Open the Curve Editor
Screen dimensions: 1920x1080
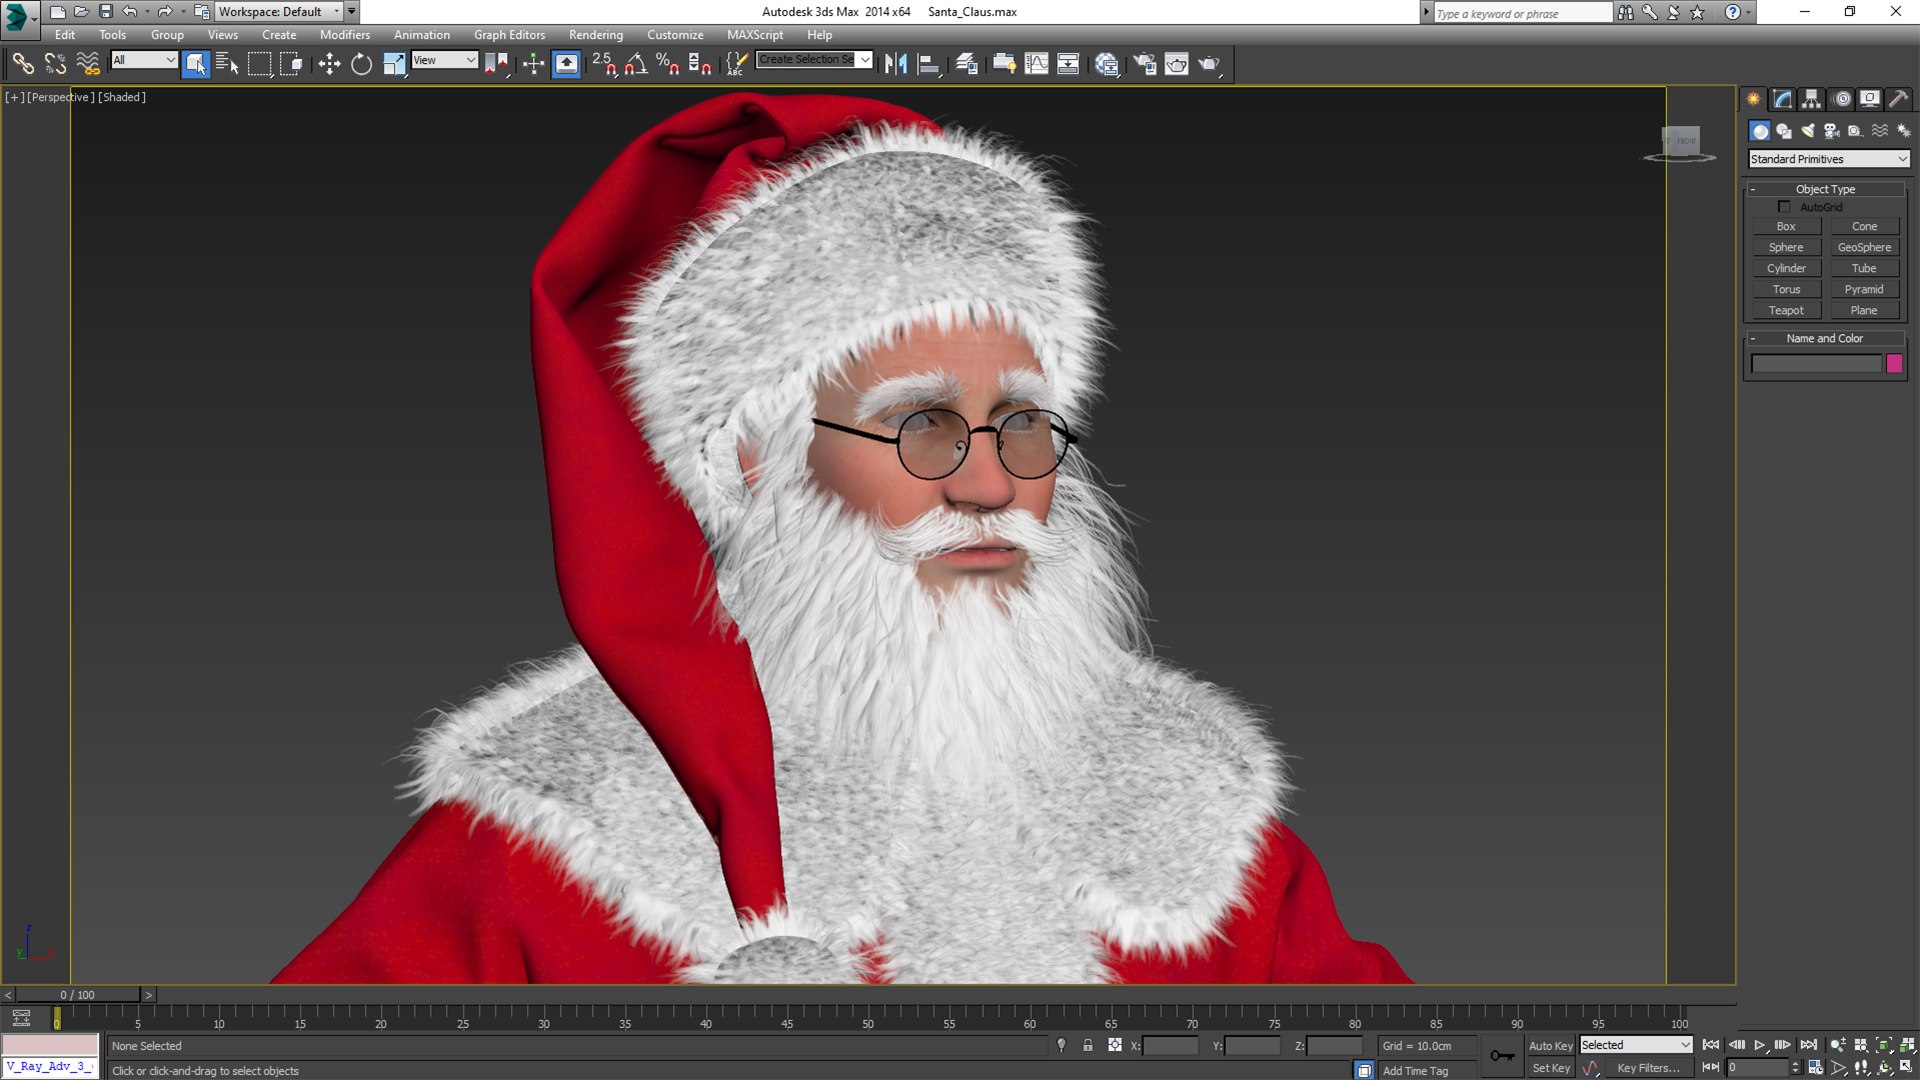click(1036, 64)
